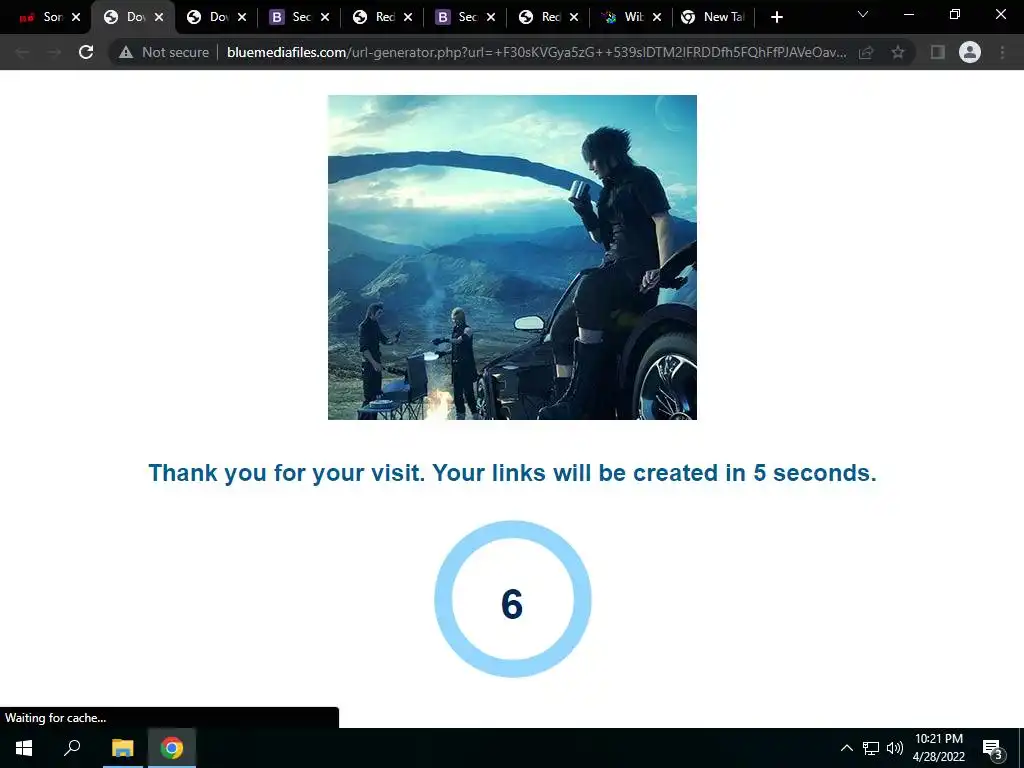Reload the current page
This screenshot has height=768, width=1024.
point(86,52)
